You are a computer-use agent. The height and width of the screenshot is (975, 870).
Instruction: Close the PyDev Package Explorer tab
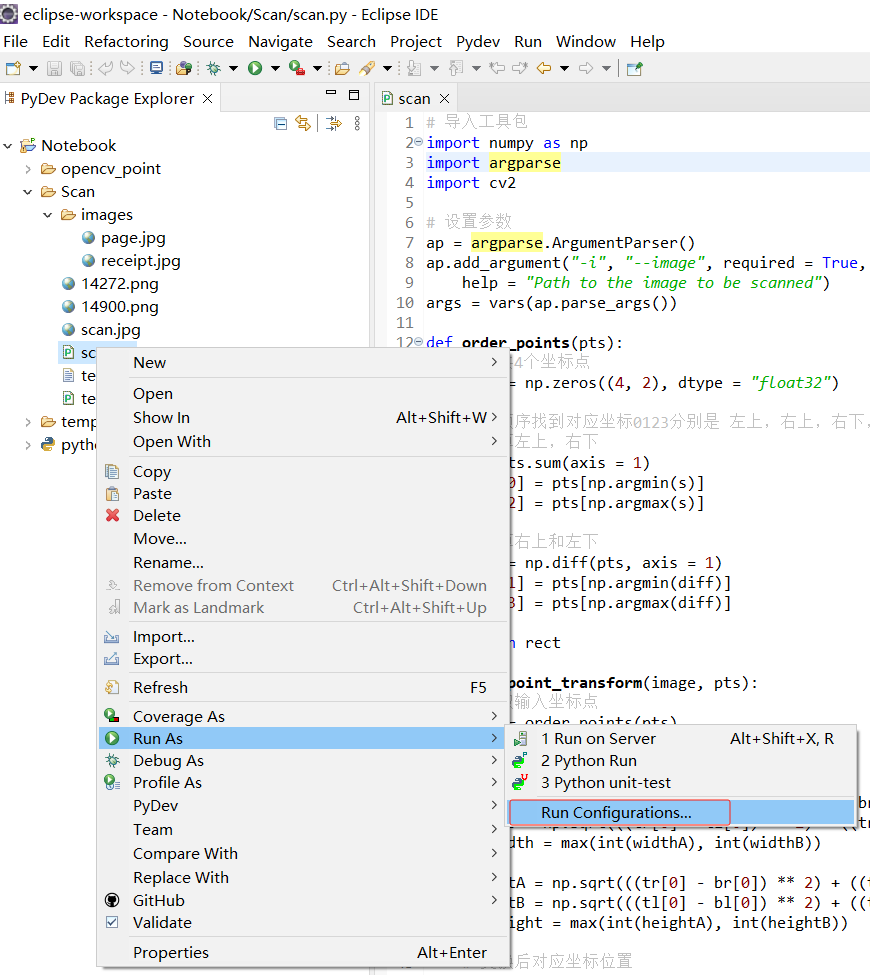point(208,99)
